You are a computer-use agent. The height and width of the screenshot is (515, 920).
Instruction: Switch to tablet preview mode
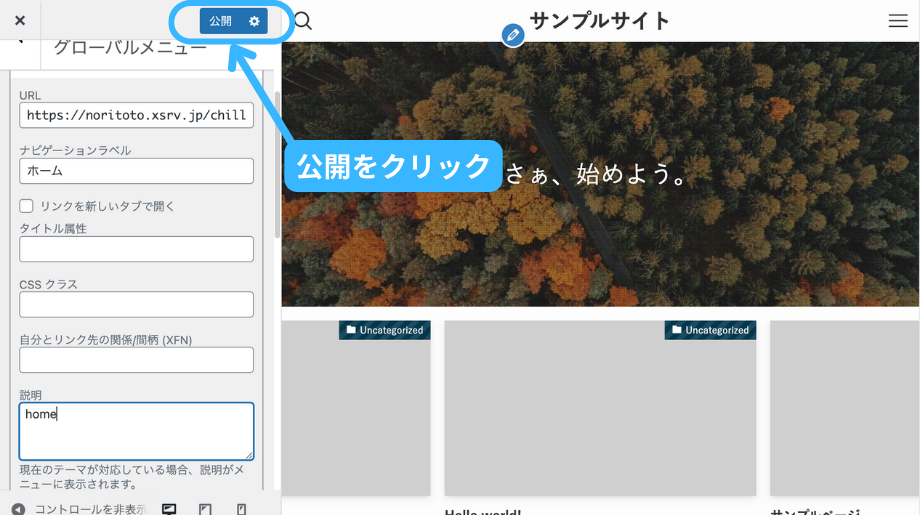click(x=205, y=508)
